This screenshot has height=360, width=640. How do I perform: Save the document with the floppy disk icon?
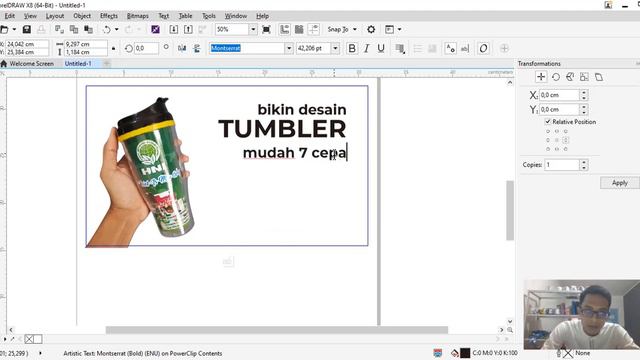click(x=27, y=29)
